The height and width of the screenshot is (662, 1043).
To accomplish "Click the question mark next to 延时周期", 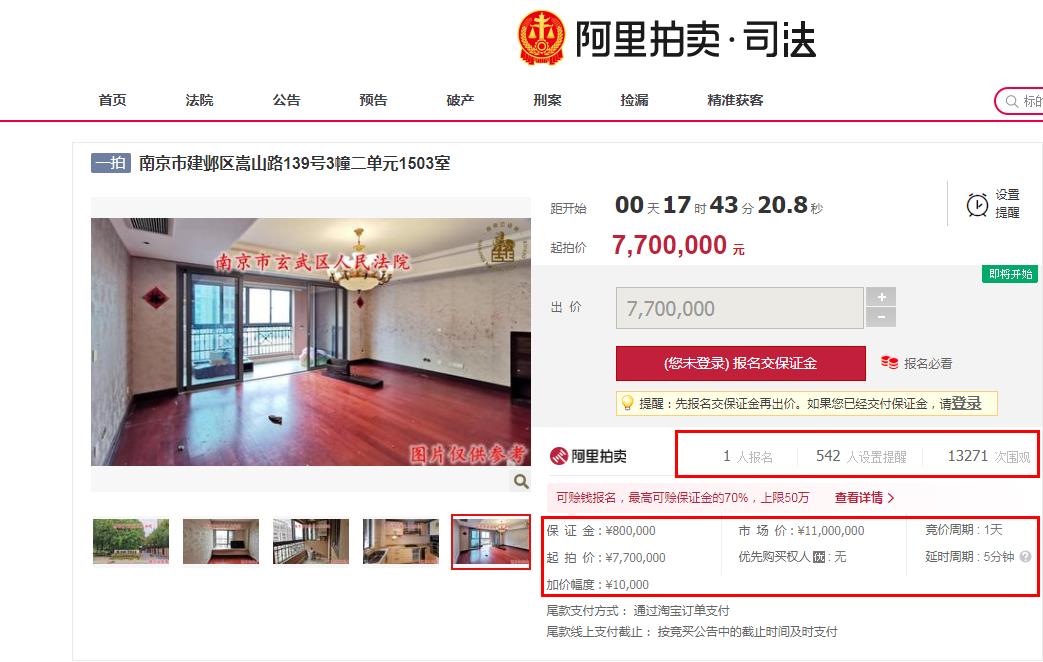I will point(1025,556).
